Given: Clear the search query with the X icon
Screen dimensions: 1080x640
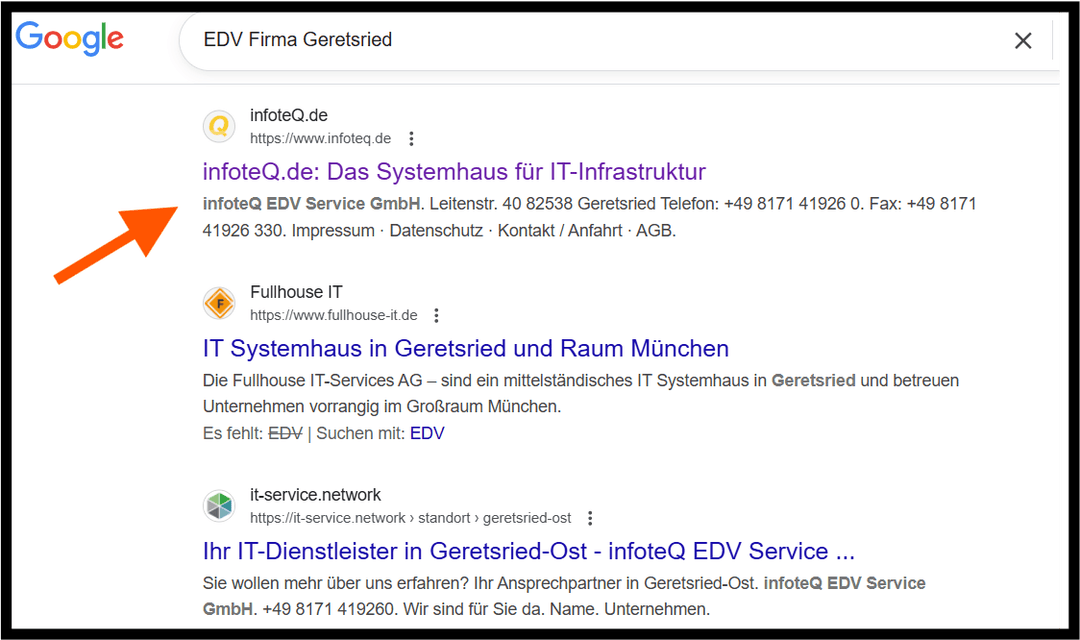Looking at the screenshot, I should point(1023,40).
